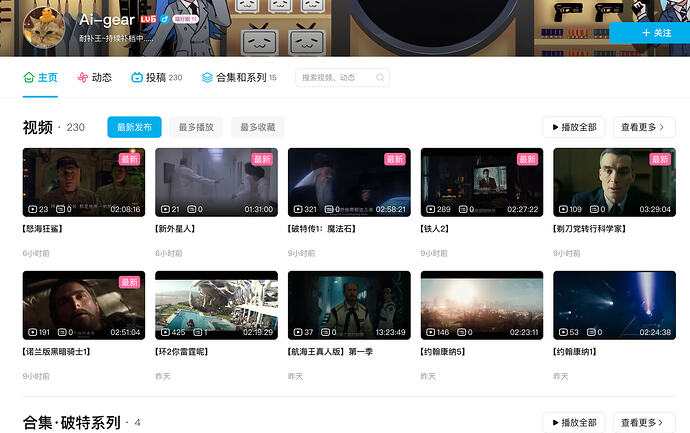This screenshot has width=690, height=433.
Task: Click the play count icon on 铁人2
Action: pyautogui.click(x=431, y=209)
